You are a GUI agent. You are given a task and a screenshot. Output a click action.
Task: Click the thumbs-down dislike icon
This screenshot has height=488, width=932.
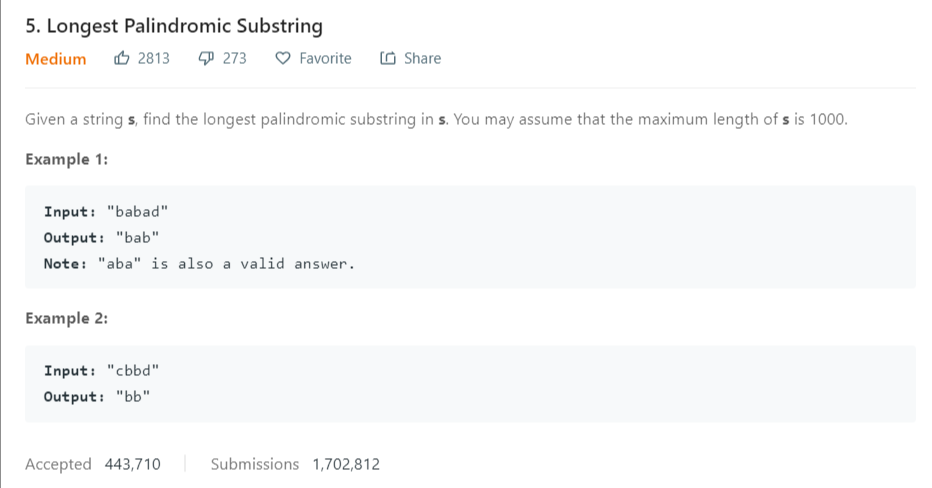[x=207, y=58]
